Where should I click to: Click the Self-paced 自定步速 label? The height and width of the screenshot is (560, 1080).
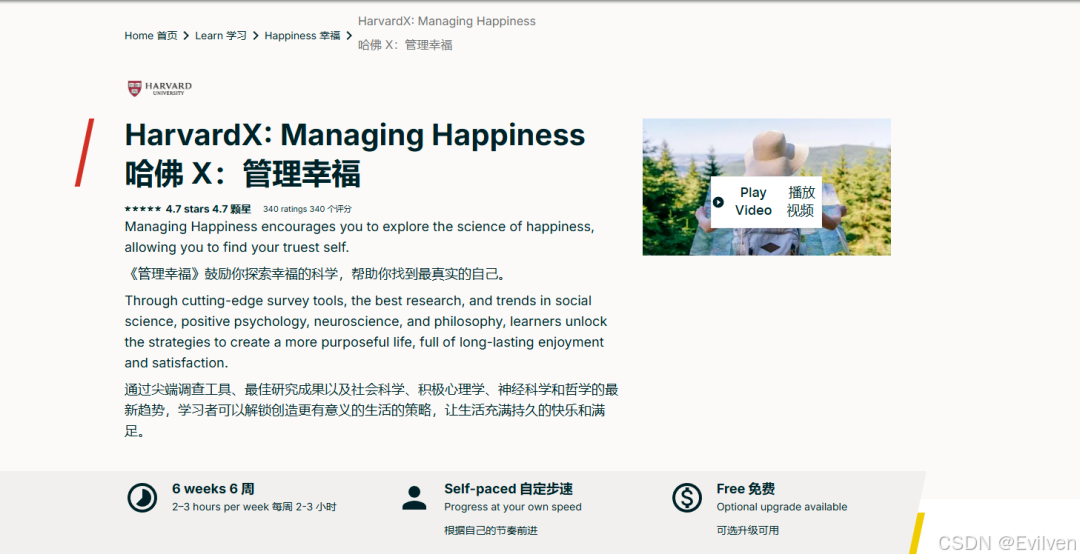click(x=508, y=488)
